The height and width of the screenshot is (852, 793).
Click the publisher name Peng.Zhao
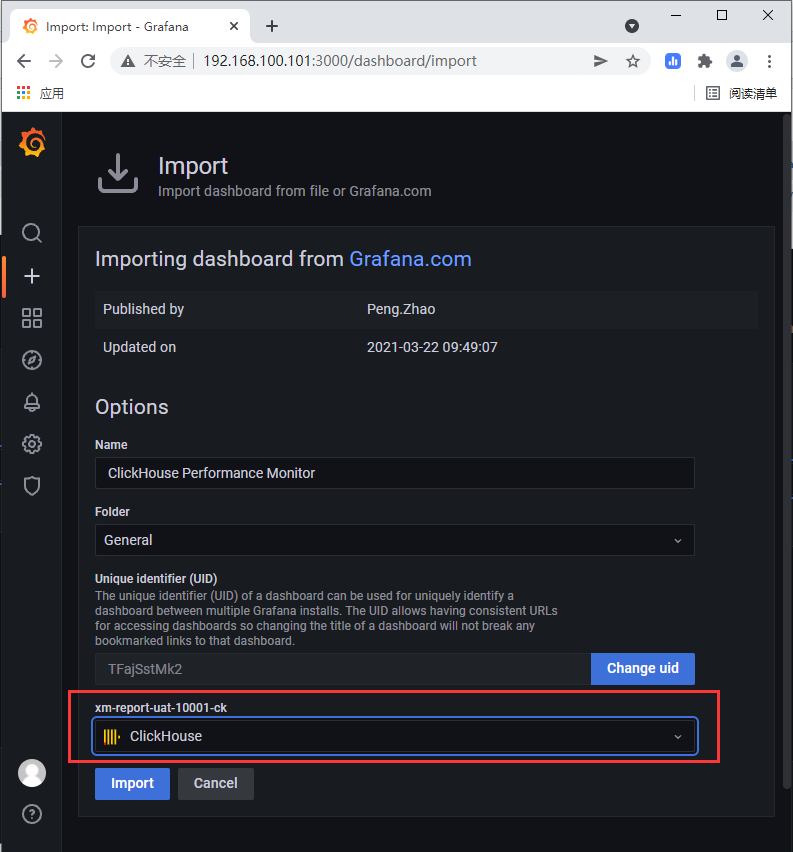401,309
